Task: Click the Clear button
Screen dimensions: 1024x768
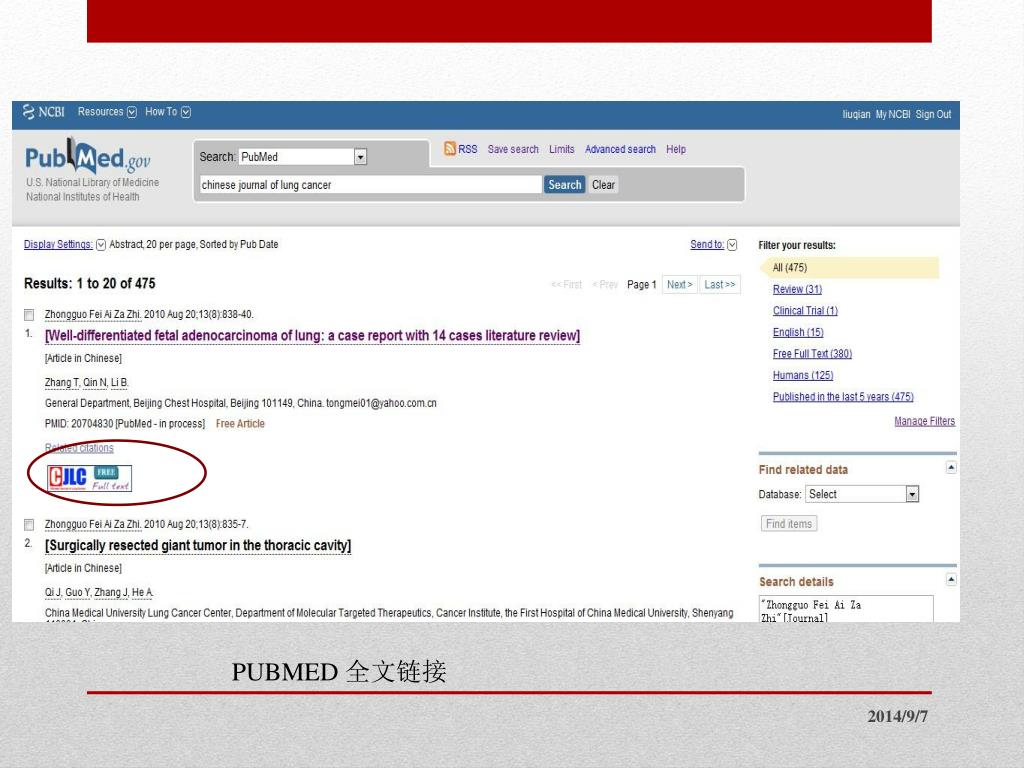Action: click(x=603, y=185)
